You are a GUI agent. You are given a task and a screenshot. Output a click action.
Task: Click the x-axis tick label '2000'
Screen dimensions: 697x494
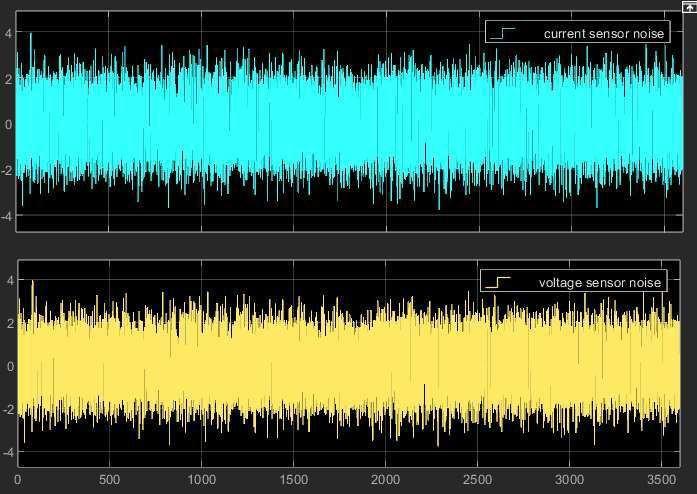click(x=385, y=480)
